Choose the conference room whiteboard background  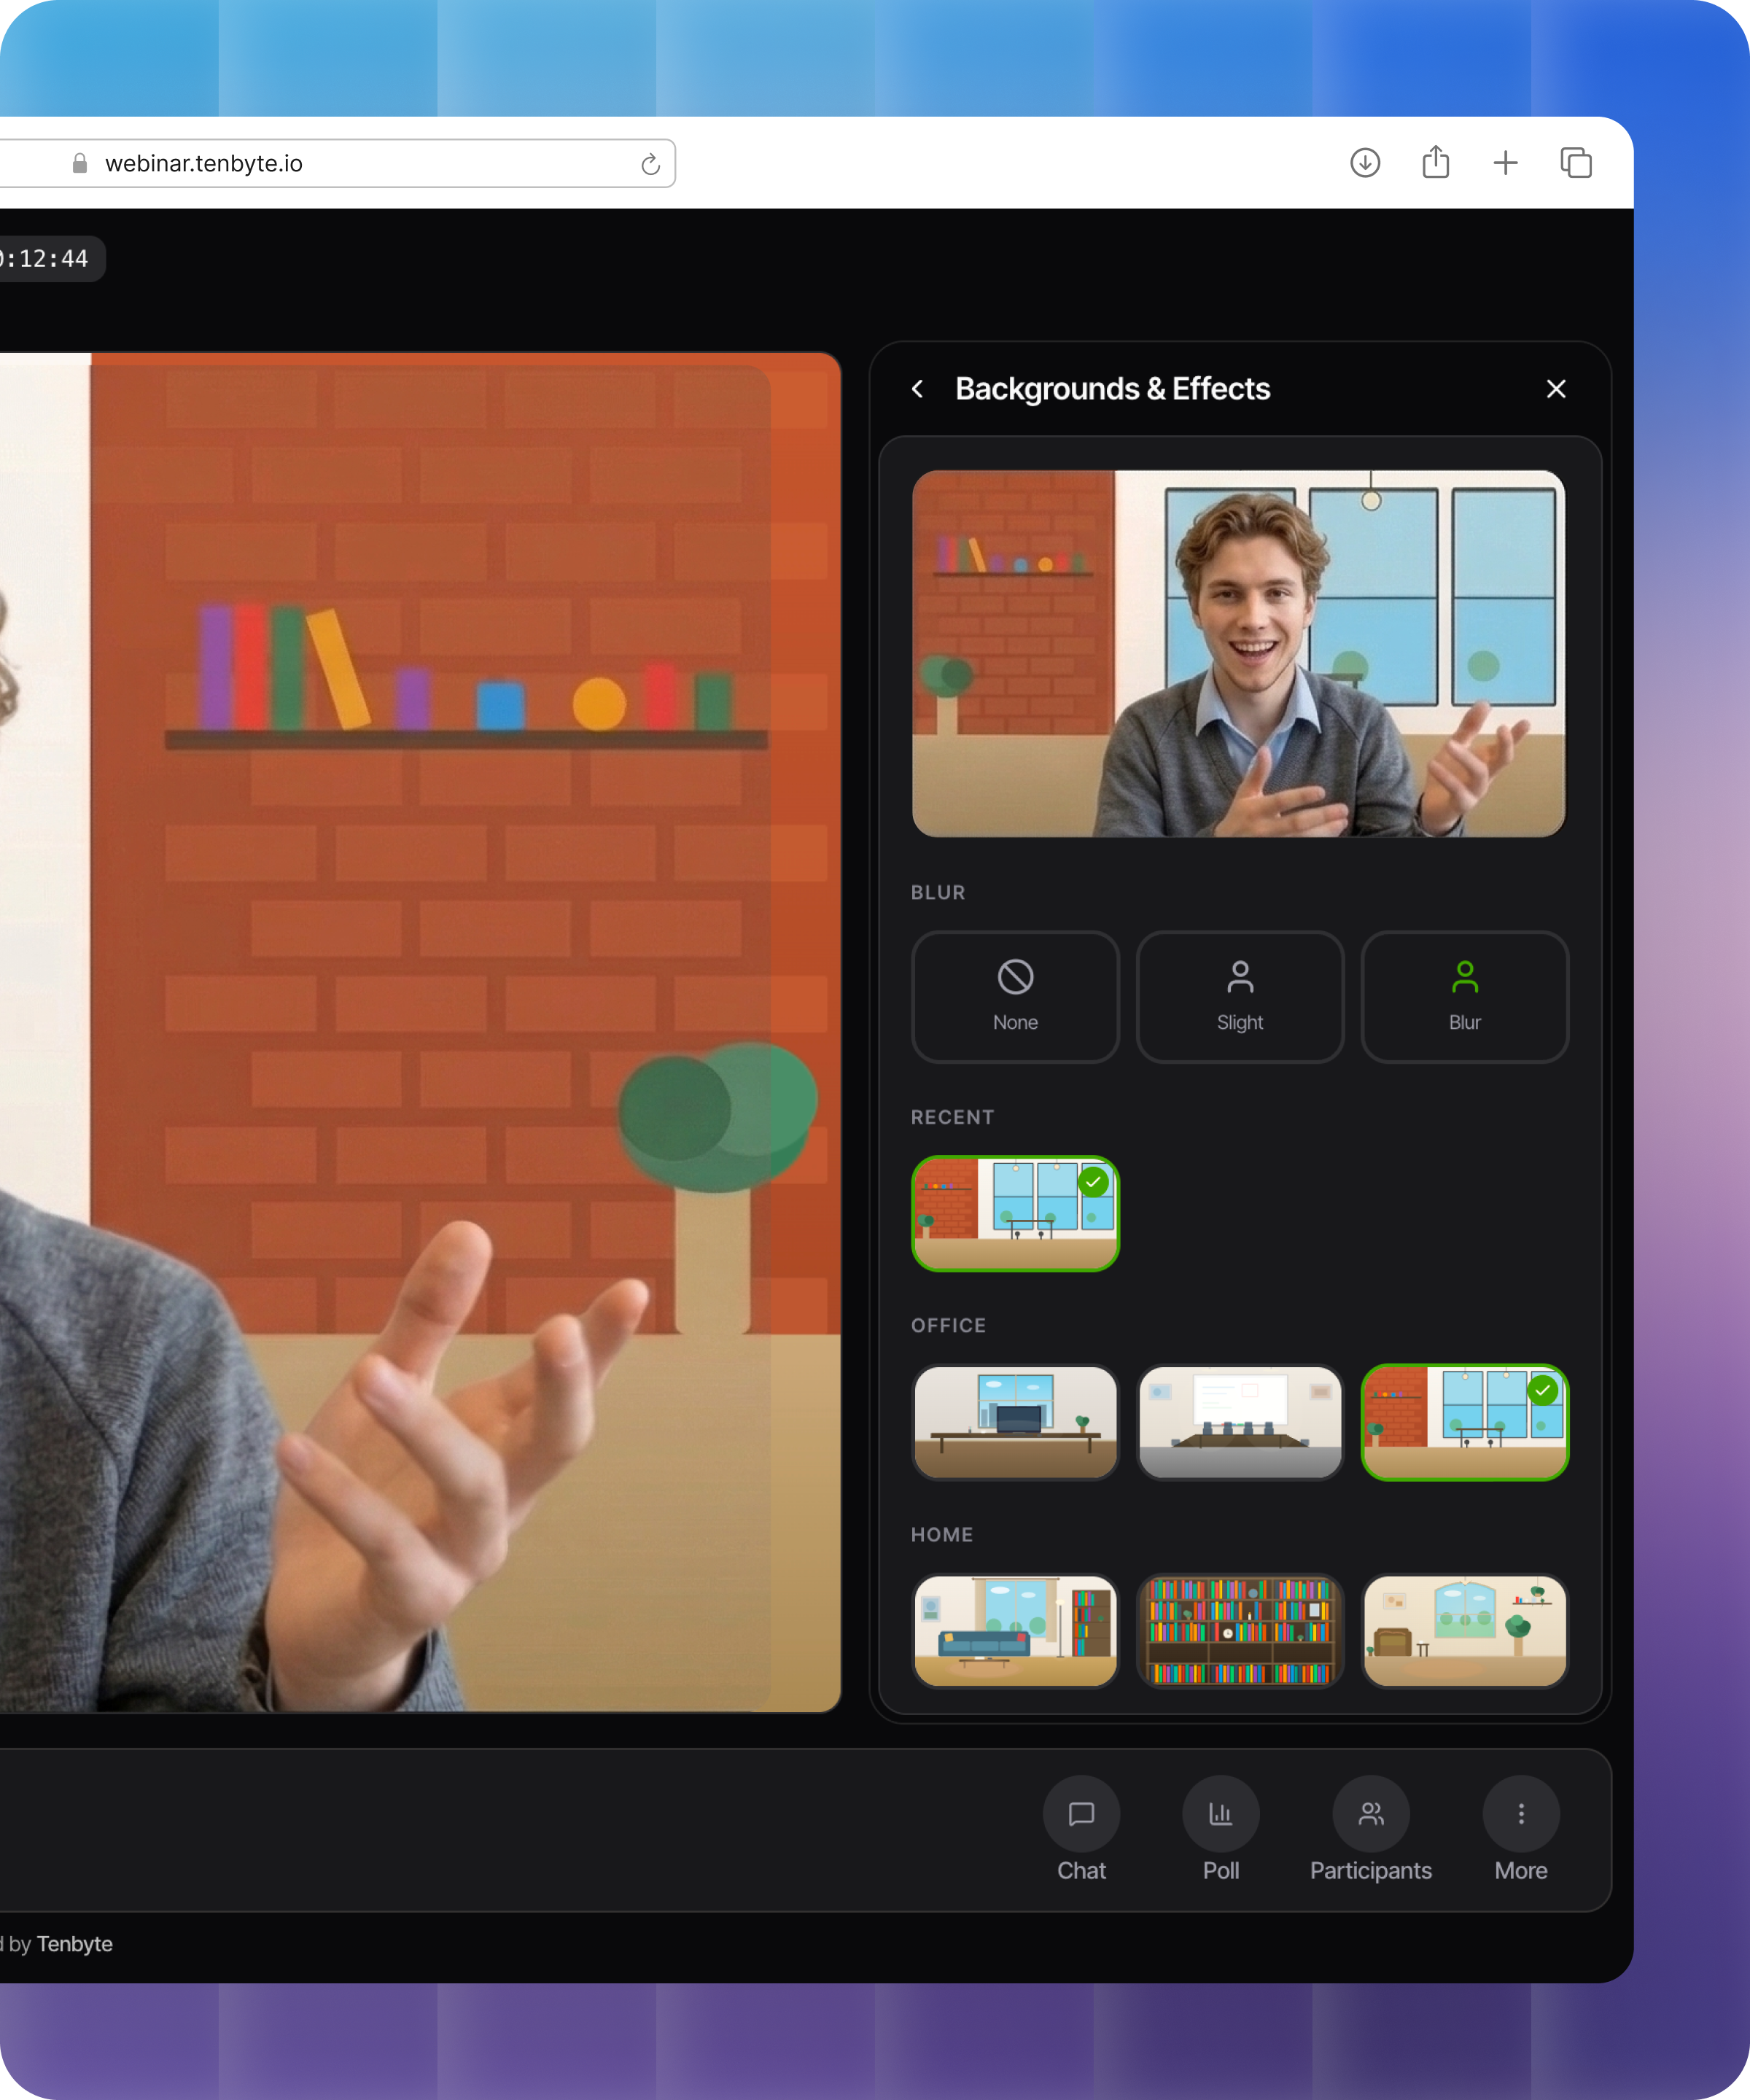tap(1240, 1421)
